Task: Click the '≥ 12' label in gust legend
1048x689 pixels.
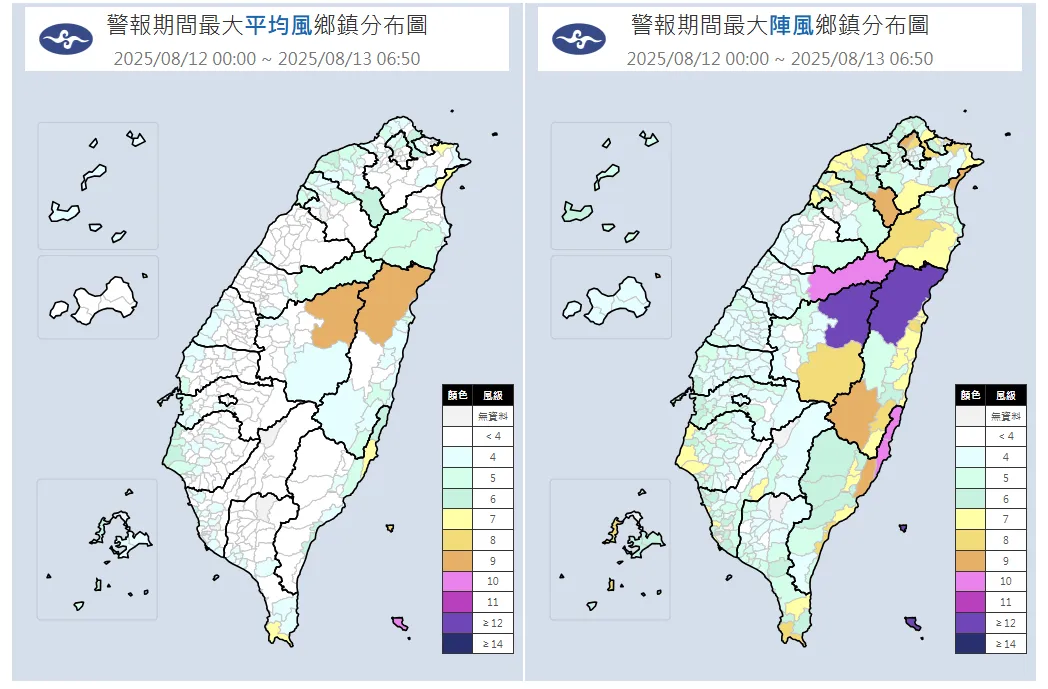Action: click(1006, 624)
